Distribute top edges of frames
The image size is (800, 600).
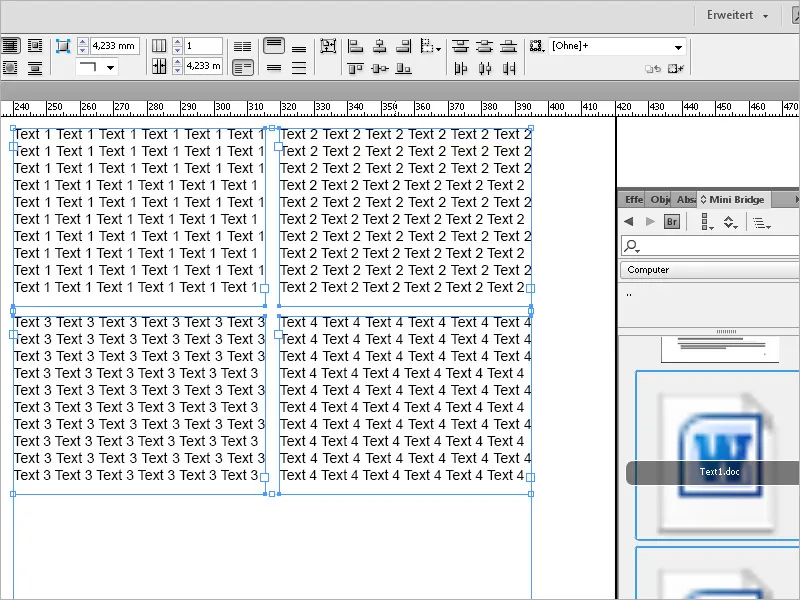click(460, 46)
